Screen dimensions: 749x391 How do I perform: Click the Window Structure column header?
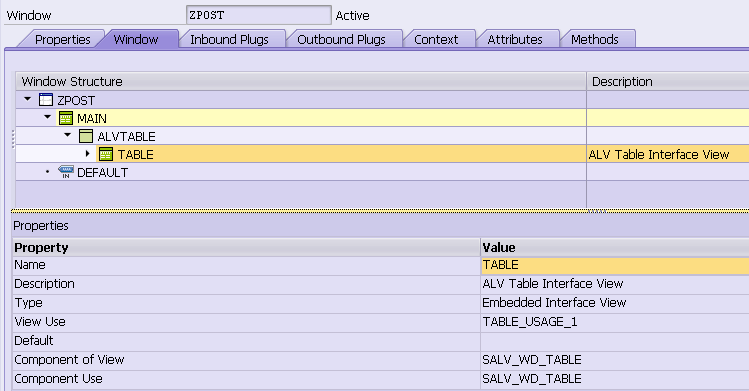(301, 82)
